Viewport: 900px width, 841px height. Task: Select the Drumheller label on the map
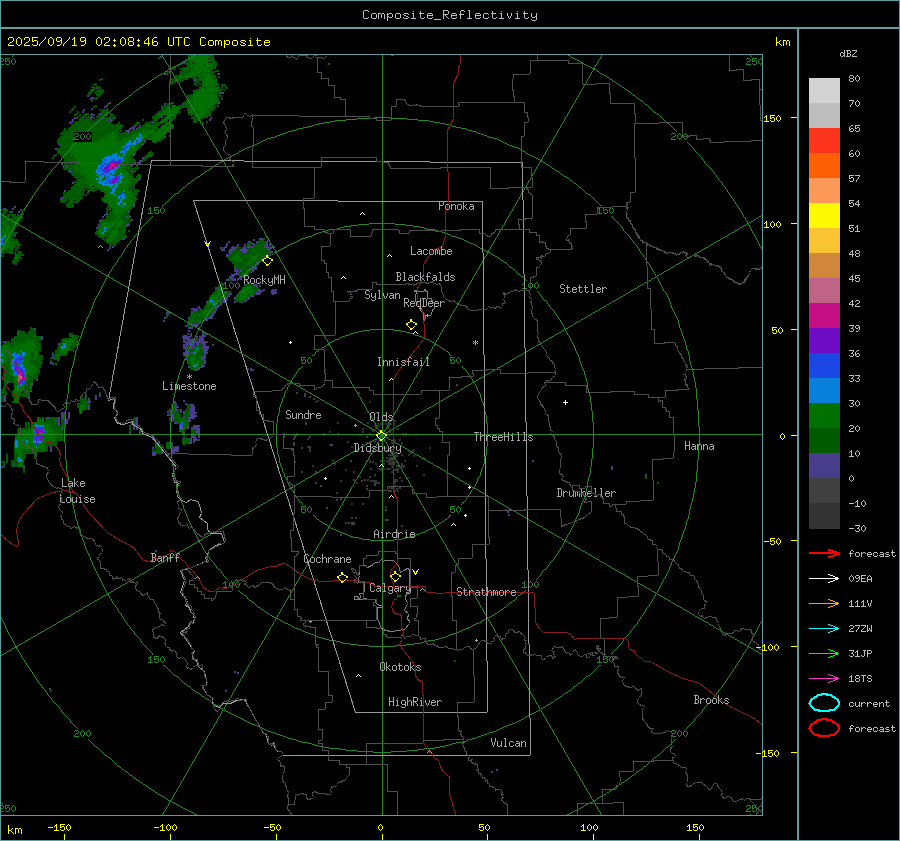tap(586, 493)
